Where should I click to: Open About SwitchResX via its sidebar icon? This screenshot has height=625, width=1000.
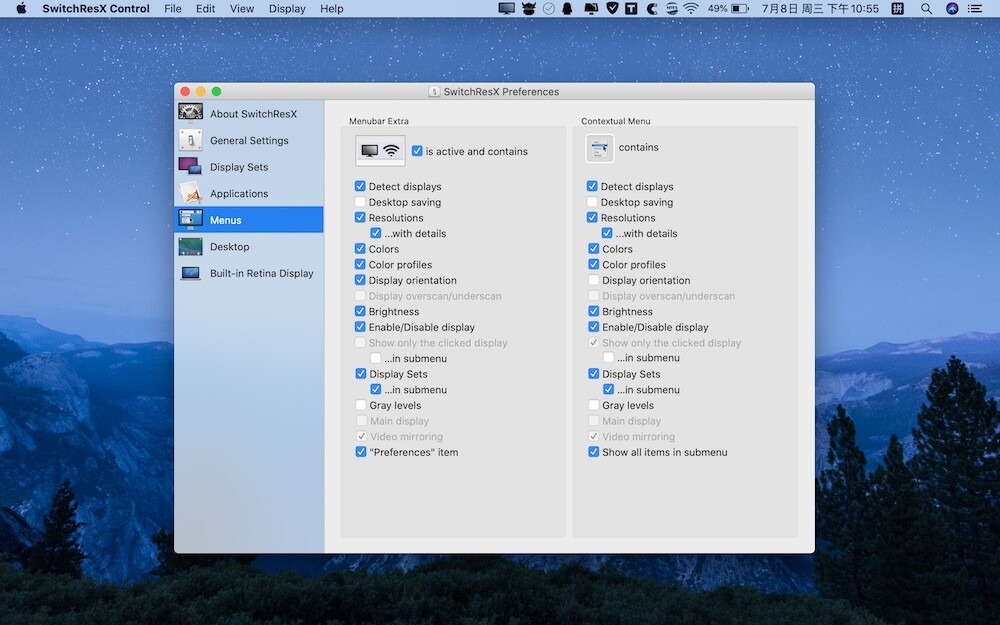point(190,113)
